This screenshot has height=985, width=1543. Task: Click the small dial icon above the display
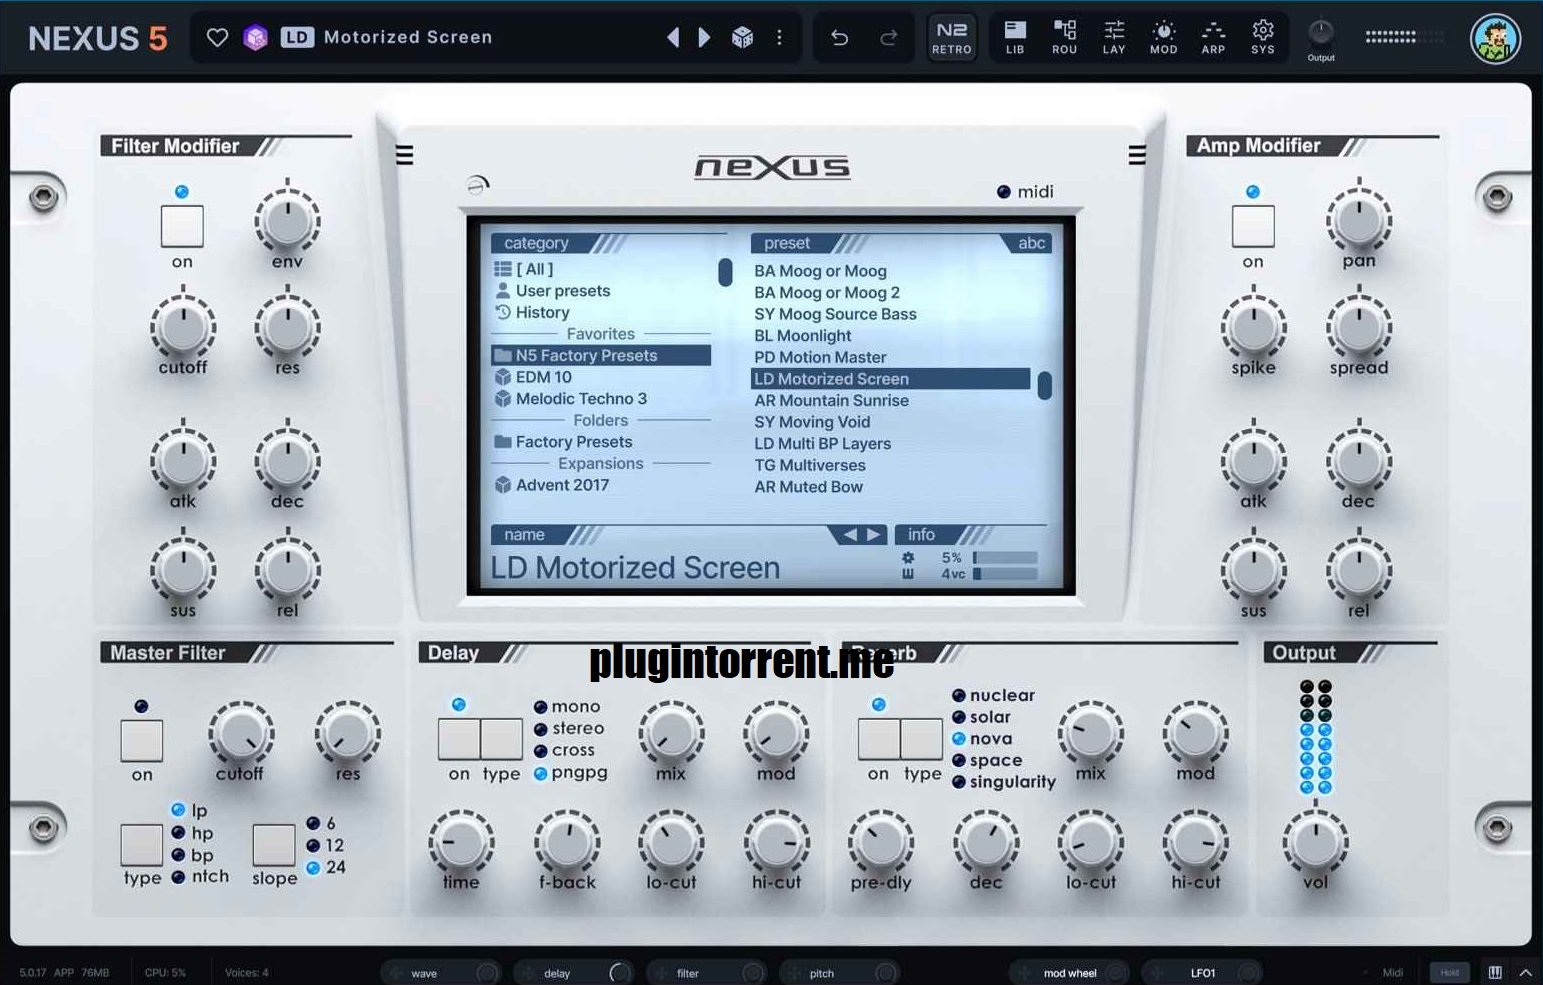tap(478, 185)
